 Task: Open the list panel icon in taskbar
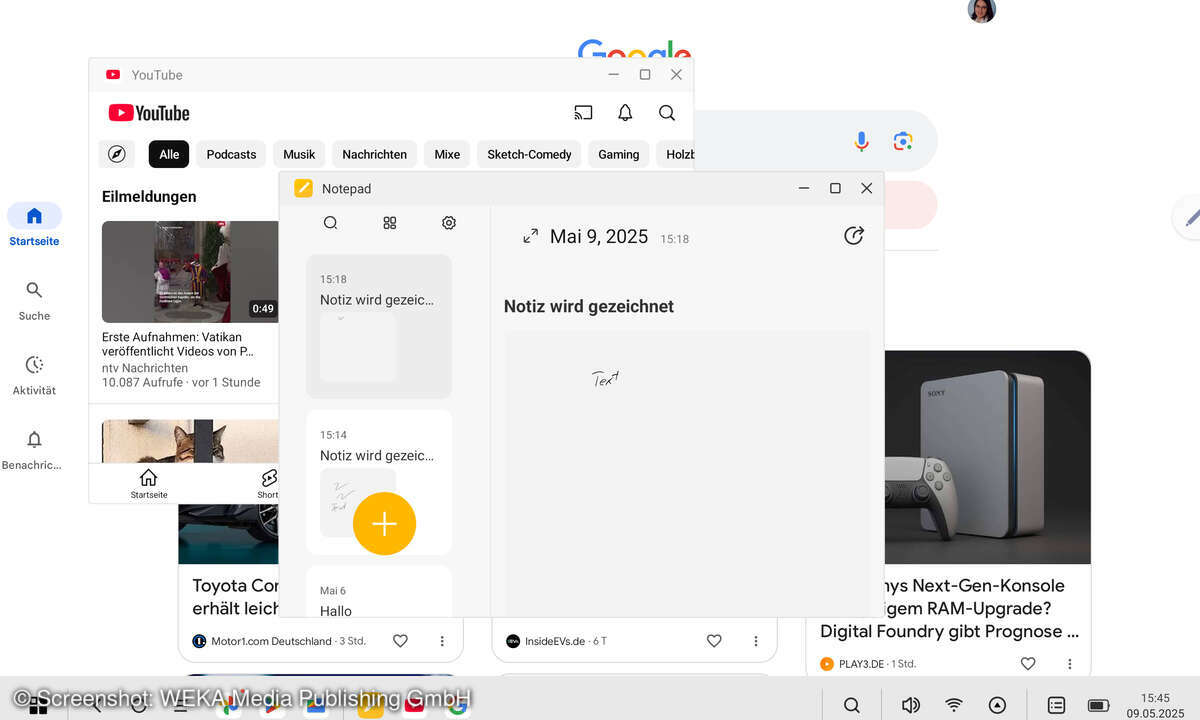pos(1056,705)
